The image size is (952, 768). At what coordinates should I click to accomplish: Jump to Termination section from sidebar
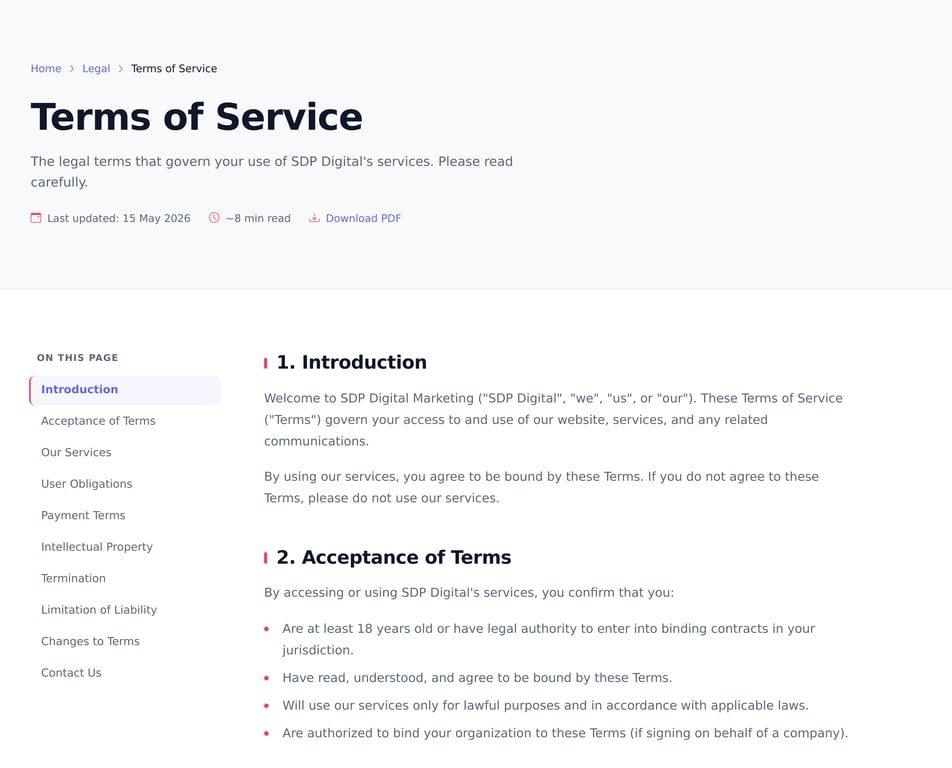(x=73, y=579)
